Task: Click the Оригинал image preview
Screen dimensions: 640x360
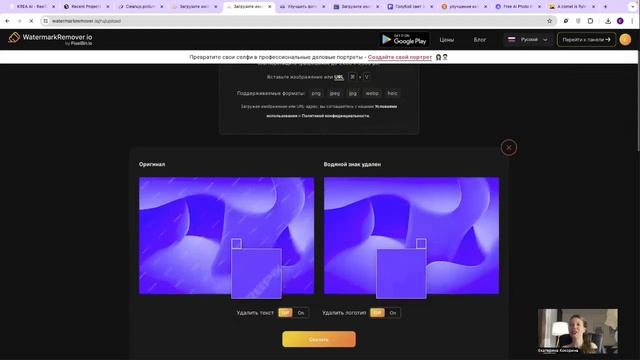Action: click(227, 236)
